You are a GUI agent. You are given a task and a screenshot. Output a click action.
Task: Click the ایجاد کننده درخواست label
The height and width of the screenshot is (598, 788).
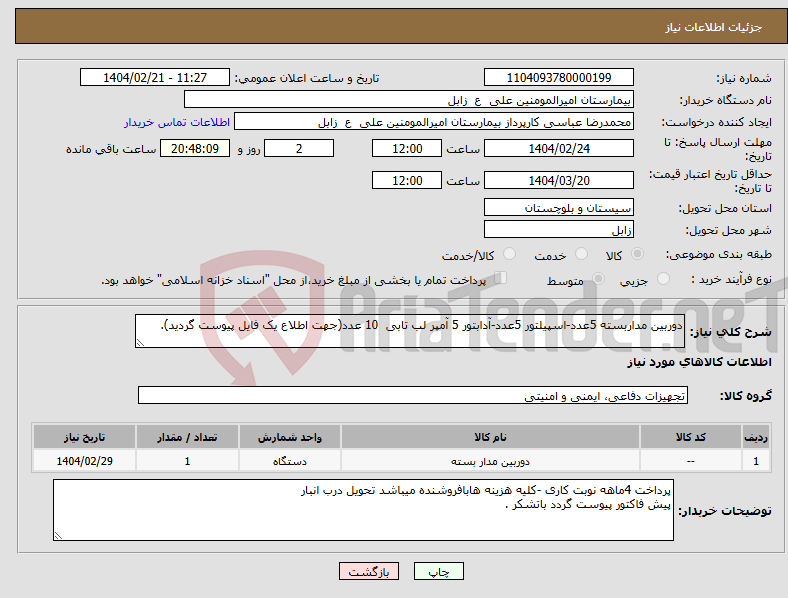click(717, 123)
